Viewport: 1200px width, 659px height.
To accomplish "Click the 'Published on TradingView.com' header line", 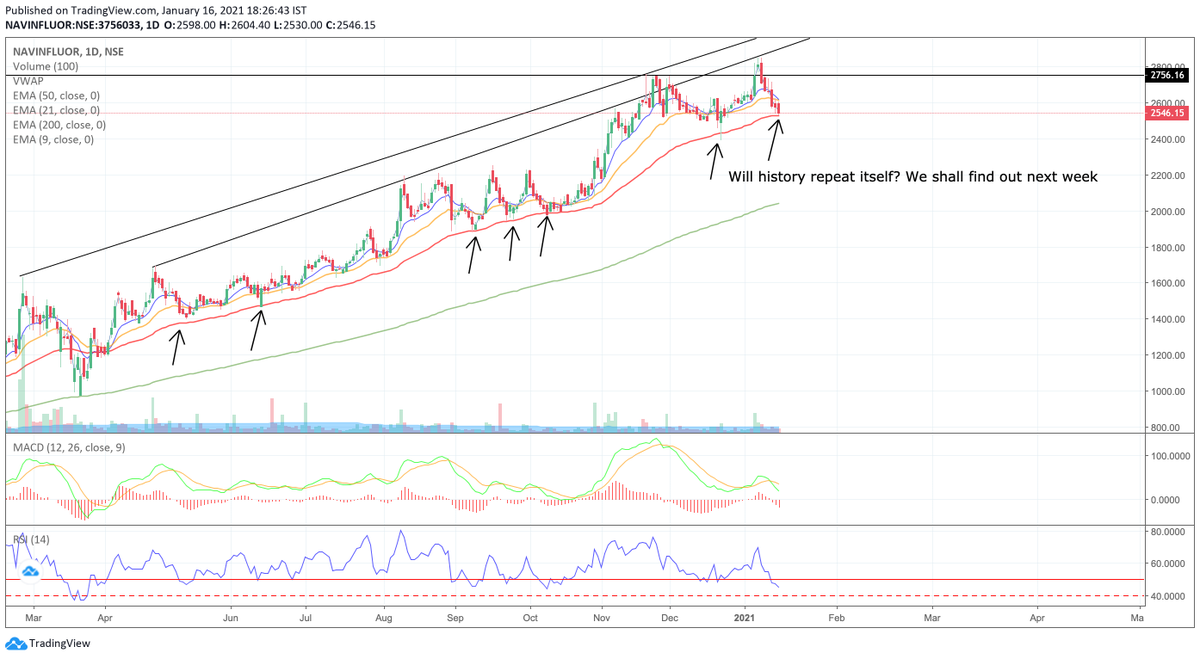I will pyautogui.click(x=156, y=8).
